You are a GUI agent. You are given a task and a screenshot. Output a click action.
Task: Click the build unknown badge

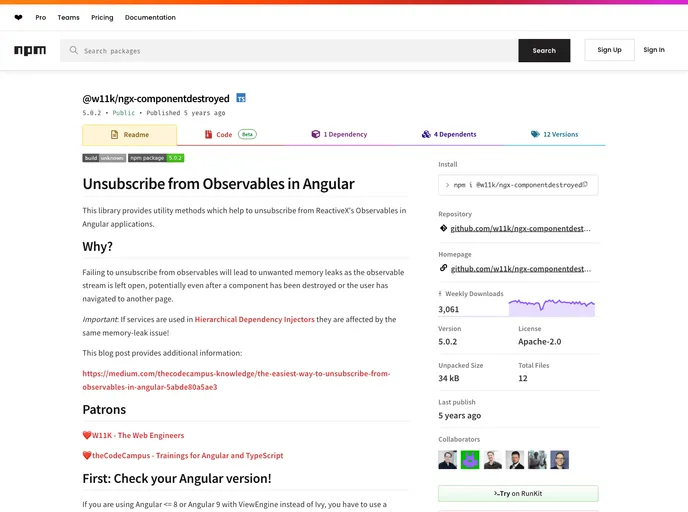point(104,158)
